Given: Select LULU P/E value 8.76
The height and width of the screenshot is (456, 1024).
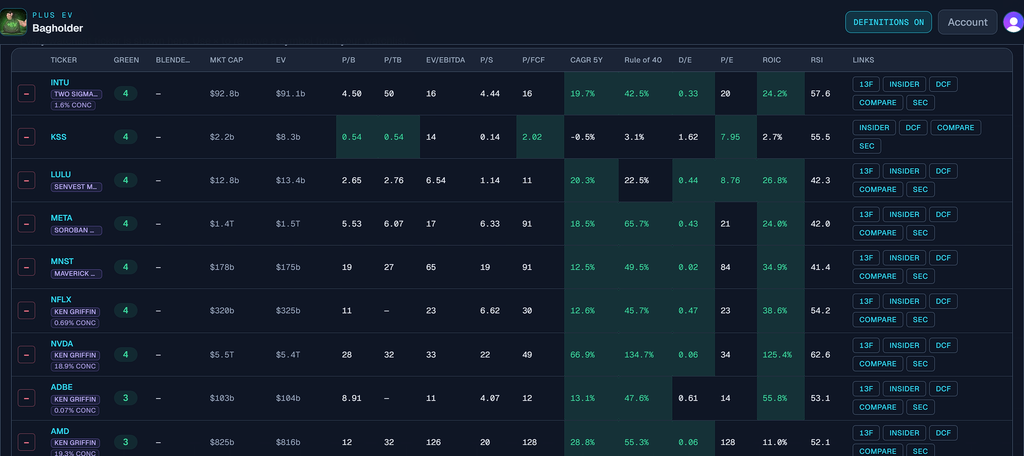Looking at the screenshot, I should click(x=730, y=180).
